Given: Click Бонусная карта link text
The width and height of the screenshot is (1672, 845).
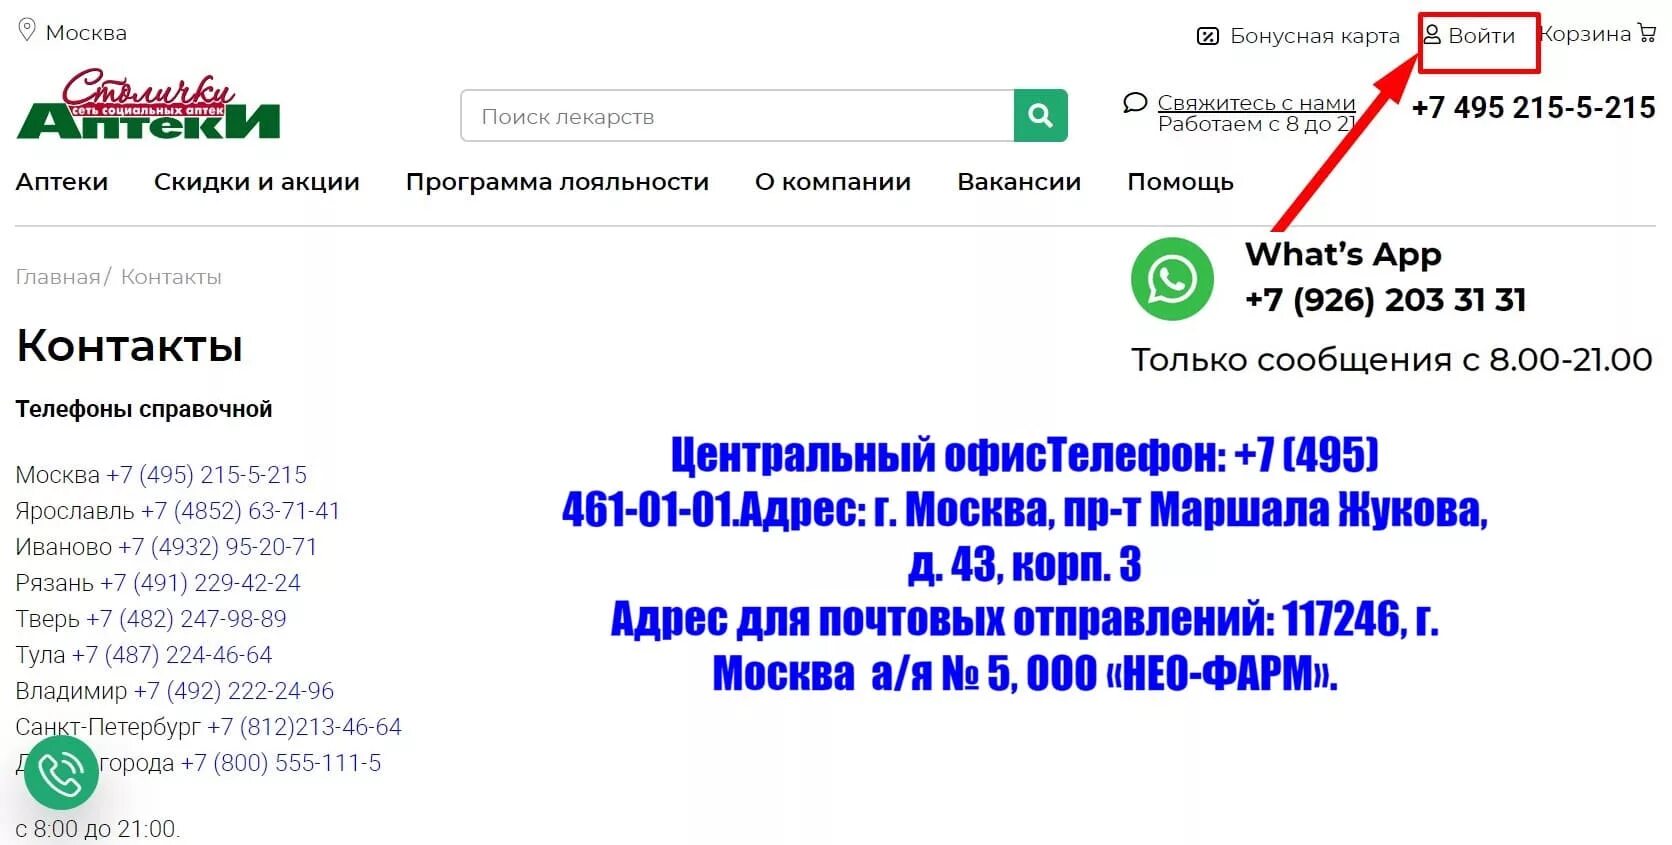Looking at the screenshot, I should tap(1315, 36).
